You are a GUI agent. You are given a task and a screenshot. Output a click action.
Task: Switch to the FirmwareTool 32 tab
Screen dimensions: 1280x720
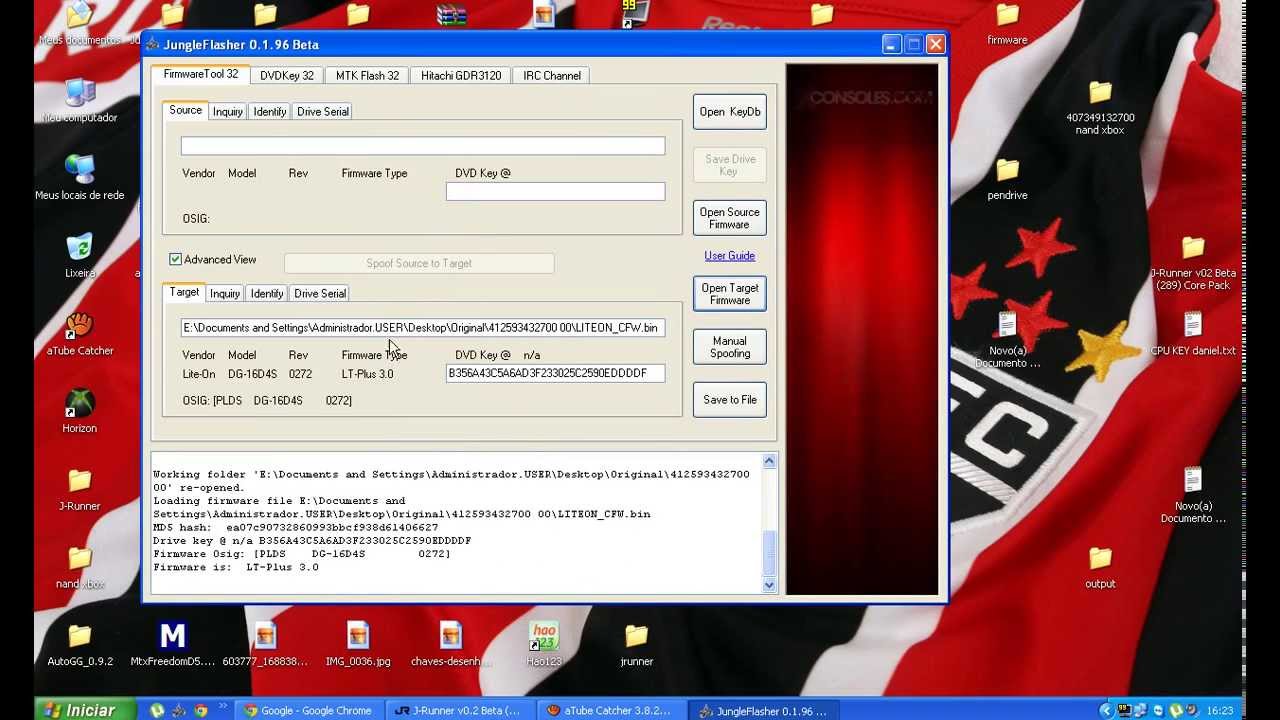pyautogui.click(x=201, y=74)
